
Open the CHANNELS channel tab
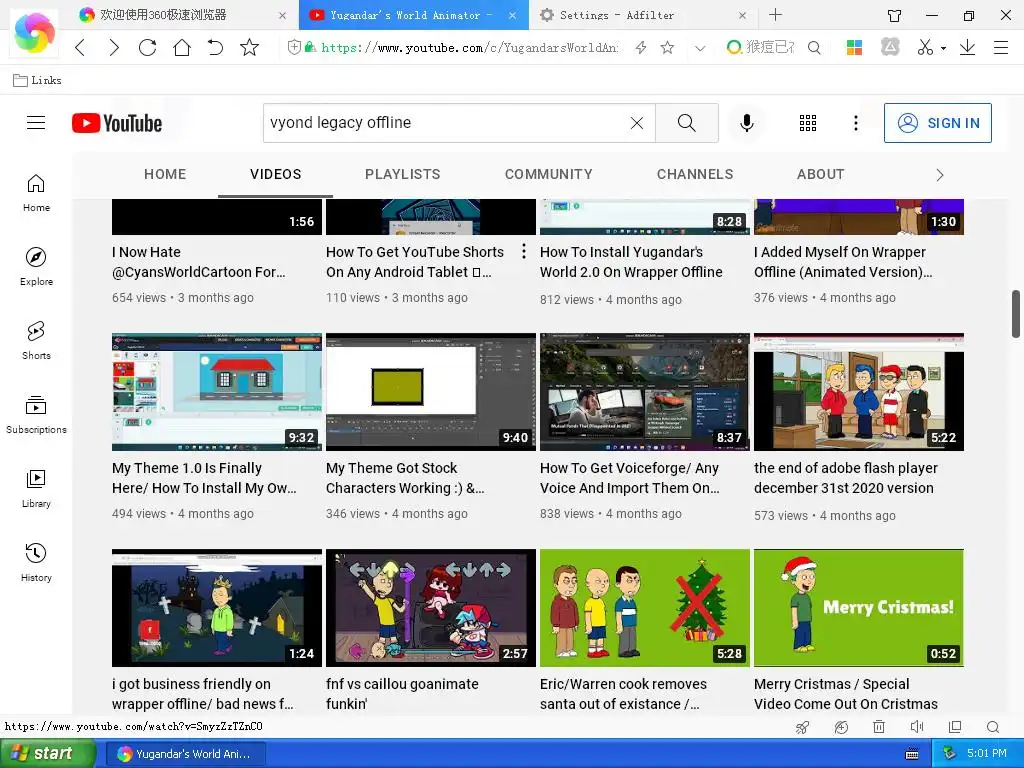tap(695, 174)
